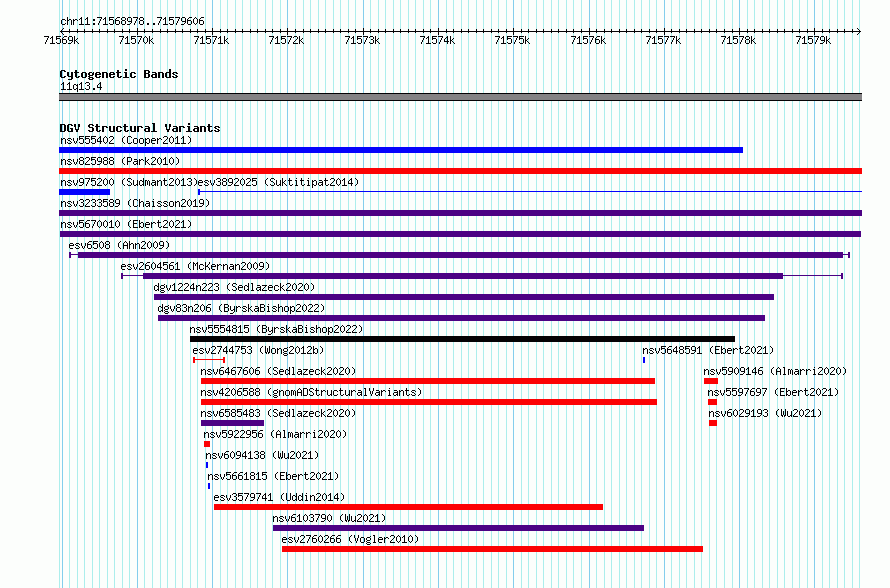
Task: Select the nsv6103790 (Wu2021) purple bar
Action: [x=458, y=528]
